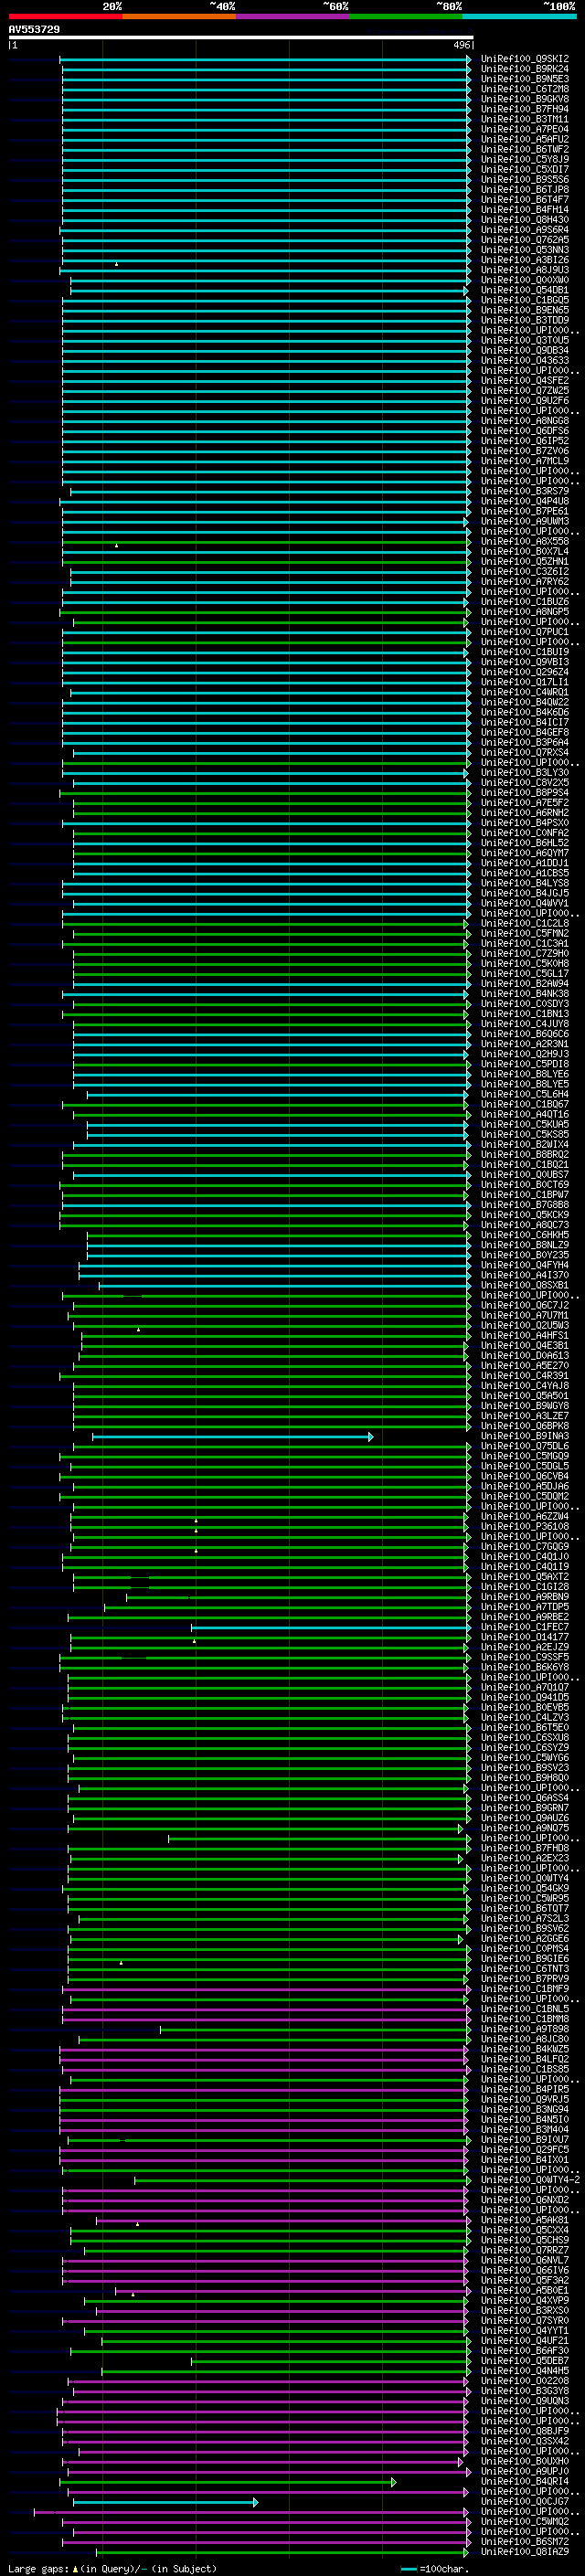585x2576 pixels.
Task: Select the UniRef100_C5PDI8 label
Action: [x=525, y=1064]
